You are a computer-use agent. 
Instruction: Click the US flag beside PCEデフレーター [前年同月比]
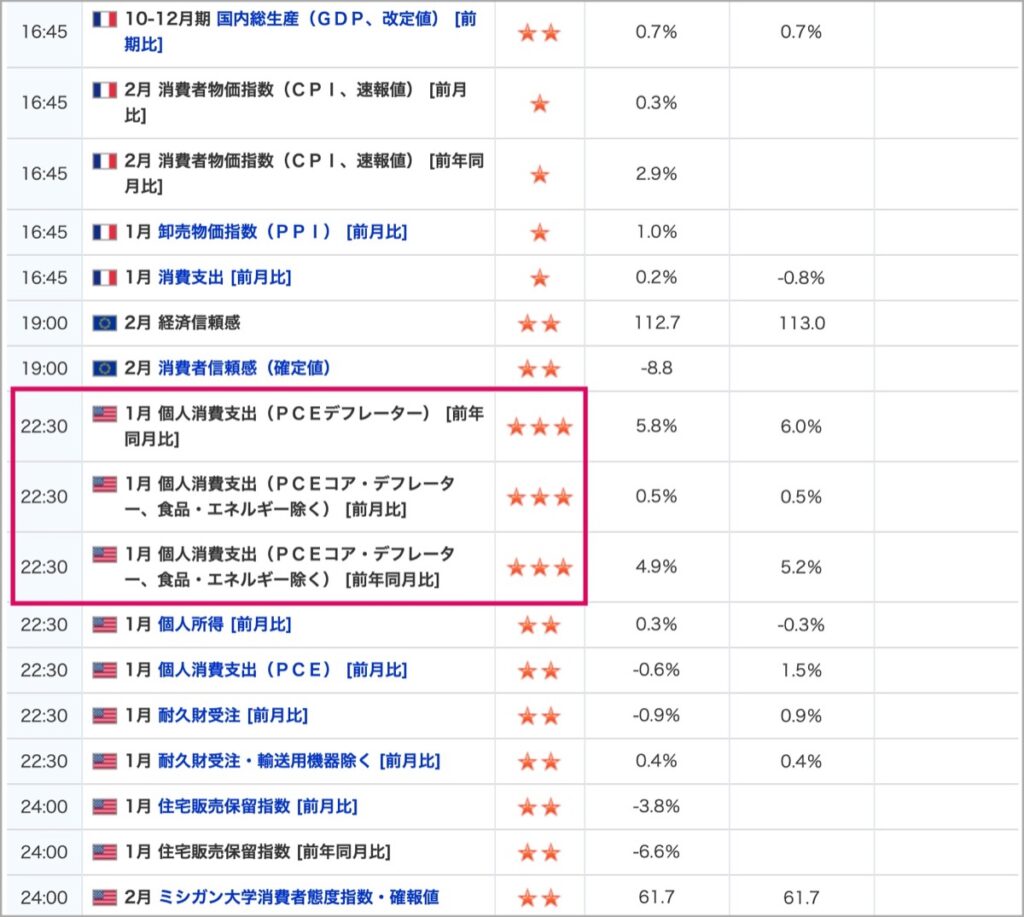point(104,414)
